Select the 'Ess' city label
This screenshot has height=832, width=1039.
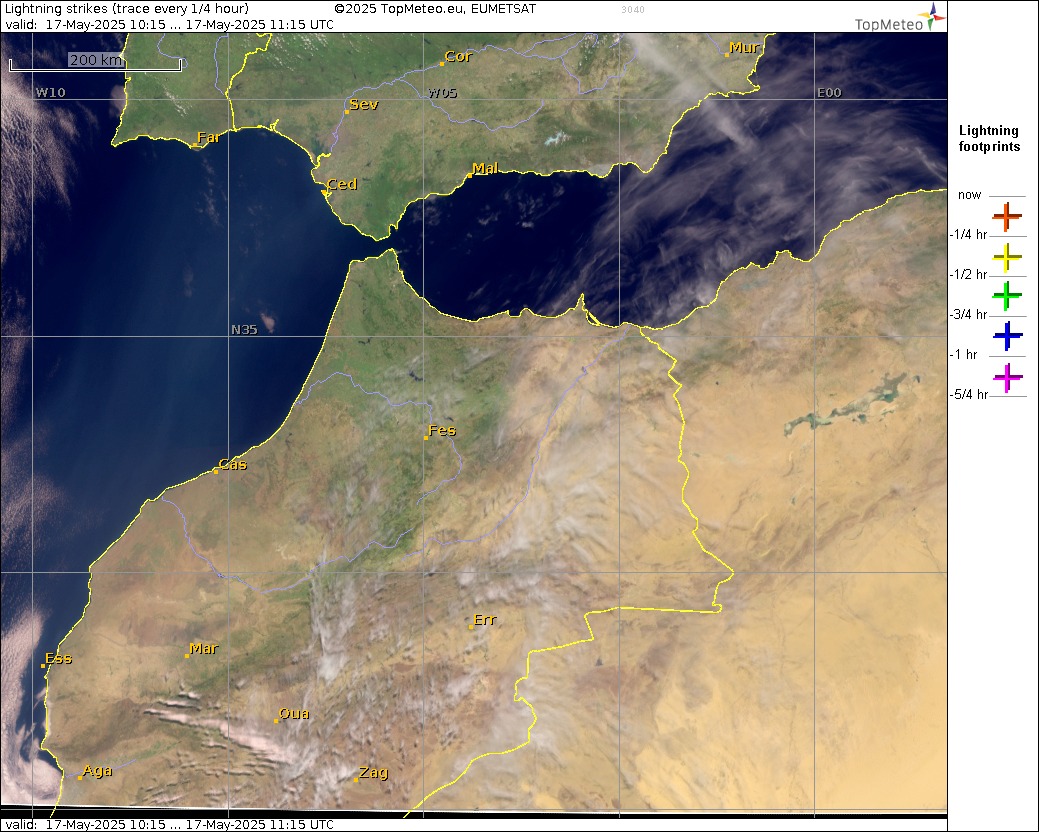[58, 658]
